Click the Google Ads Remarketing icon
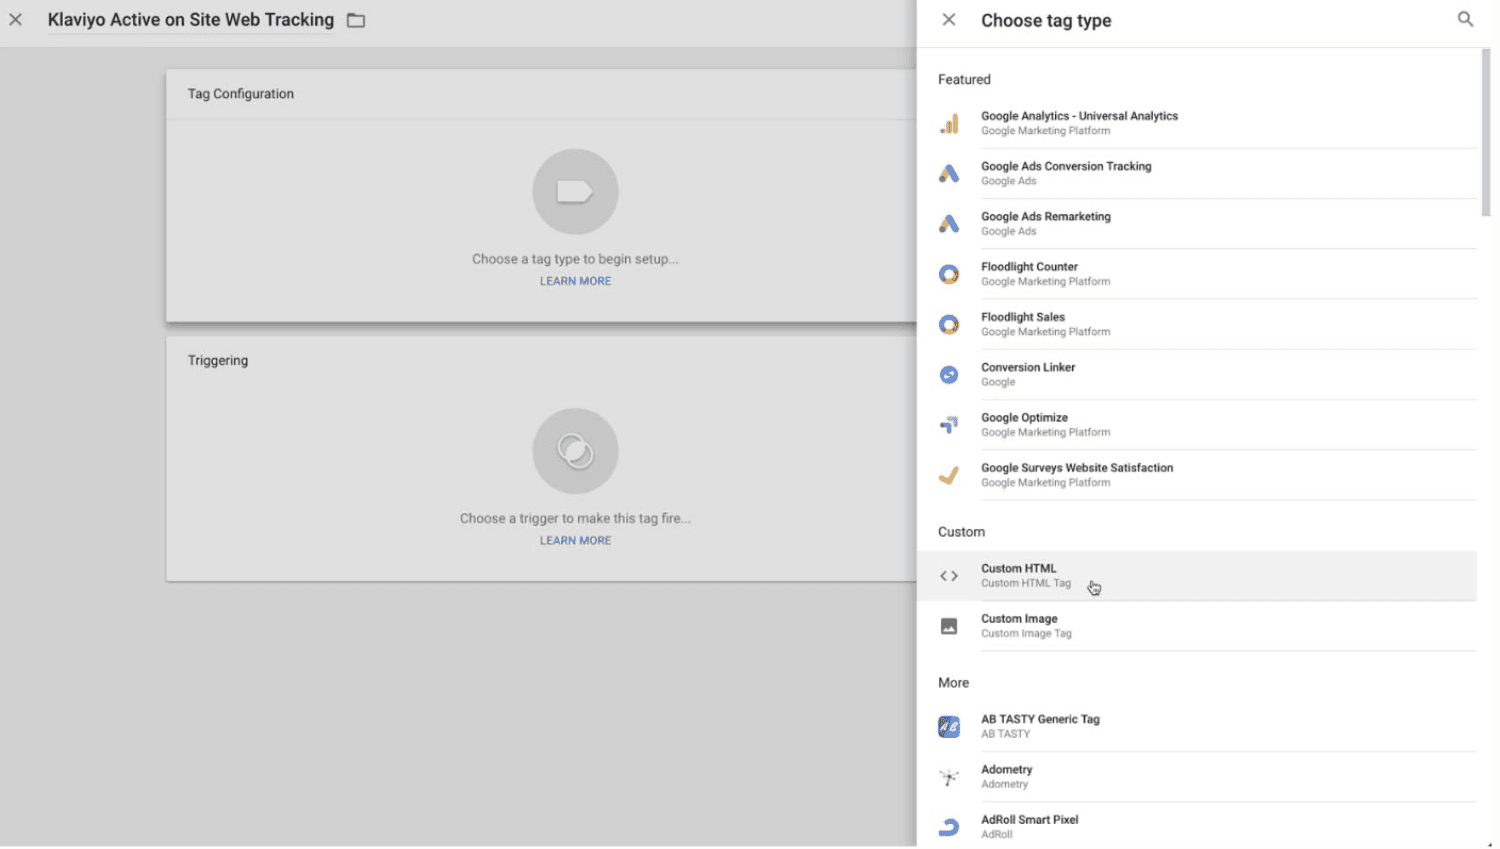Screen dimensions: 1500x849 tap(949, 224)
